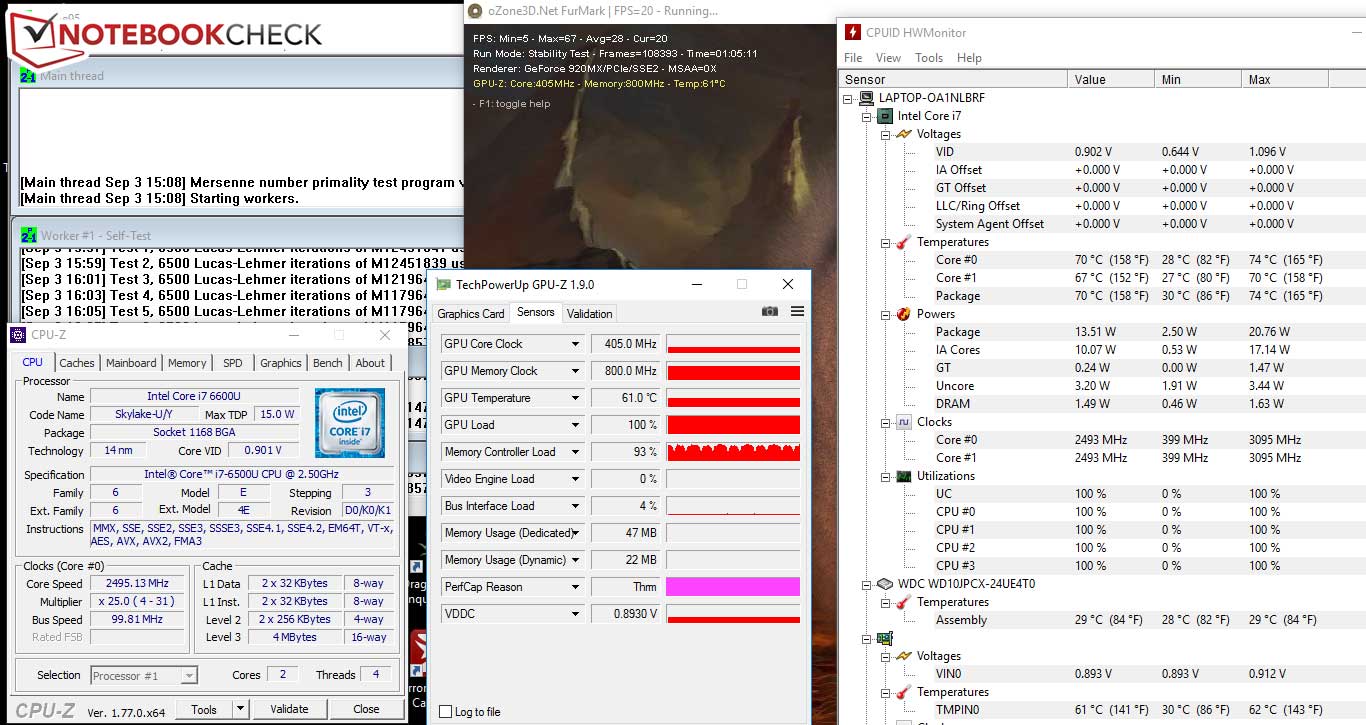Switch to the Mainboard tab in CPU-Z
The image size is (1366, 725).
[131, 363]
